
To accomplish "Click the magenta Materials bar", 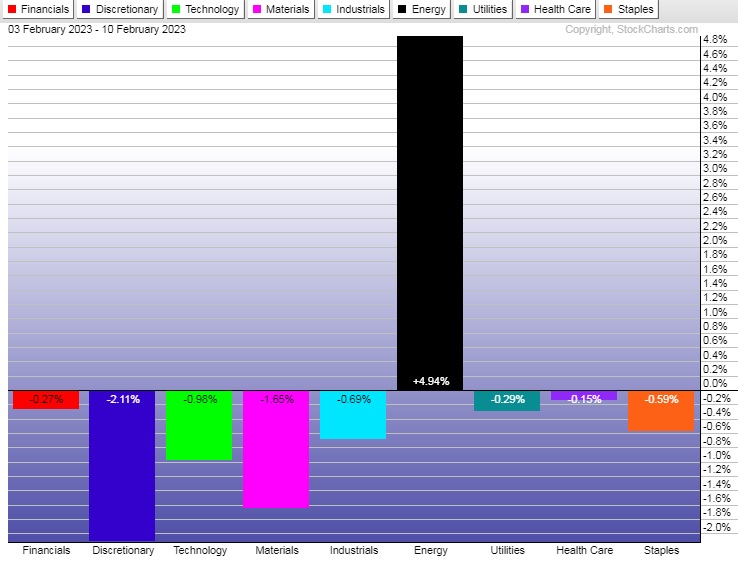I will coord(276,449).
